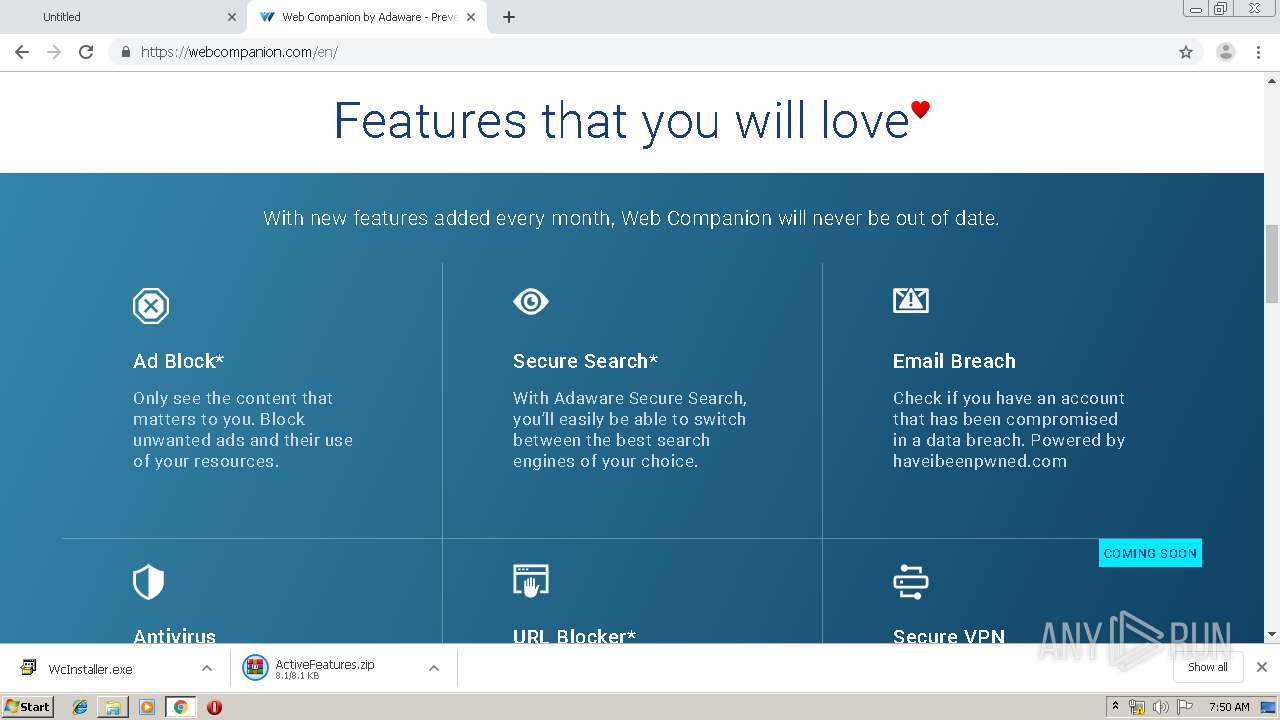The height and width of the screenshot is (720, 1280).
Task: Close the Untitled tab
Action: click(x=232, y=17)
